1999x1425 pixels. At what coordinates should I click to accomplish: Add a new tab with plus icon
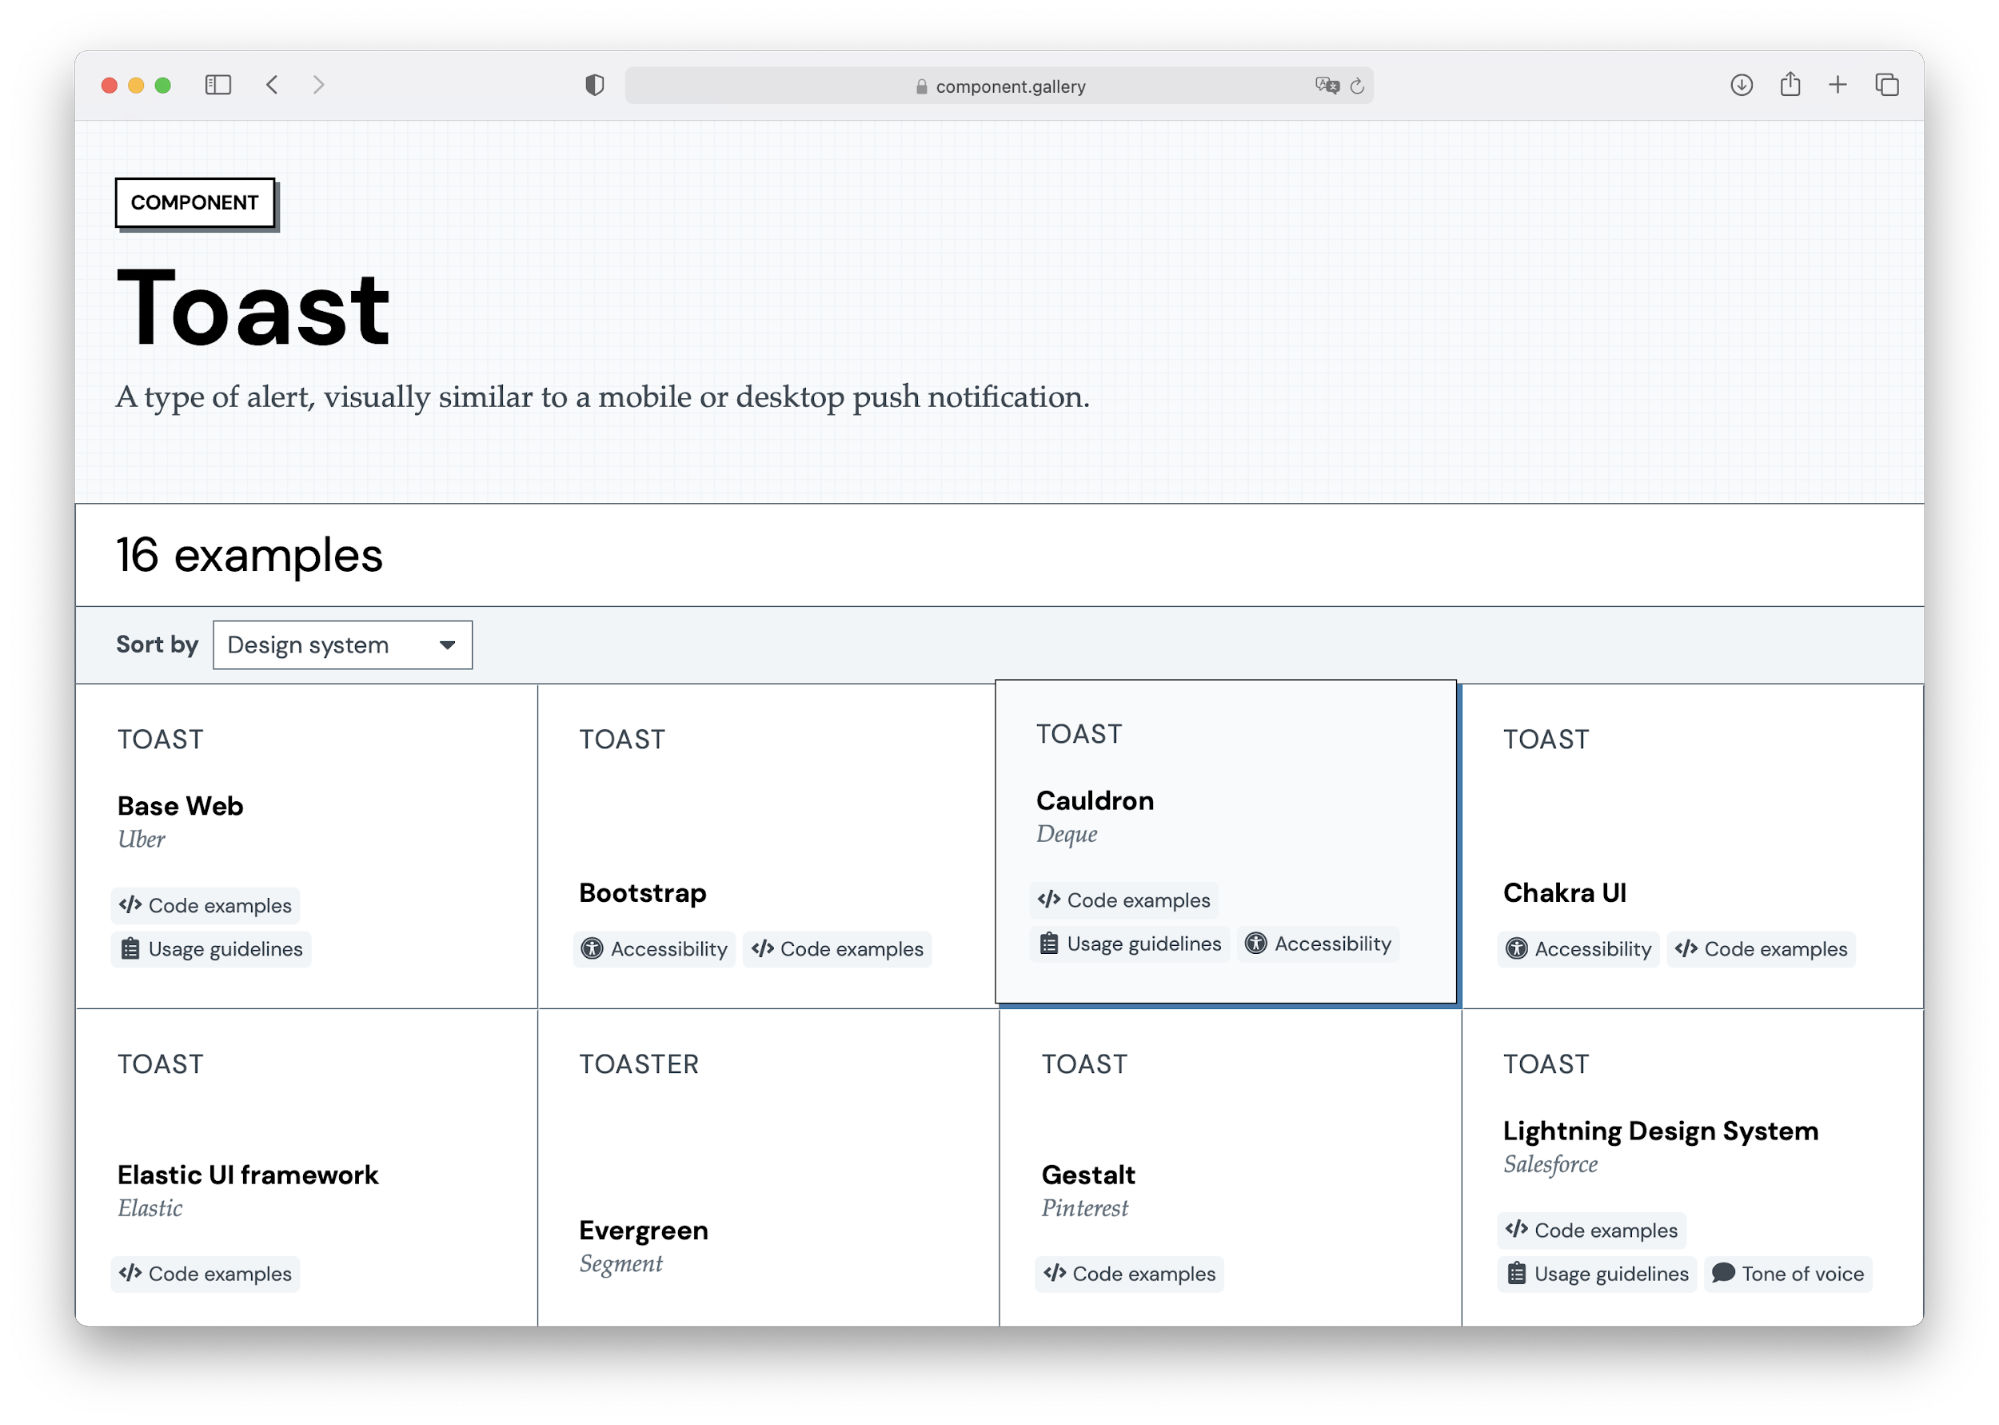1838,85
